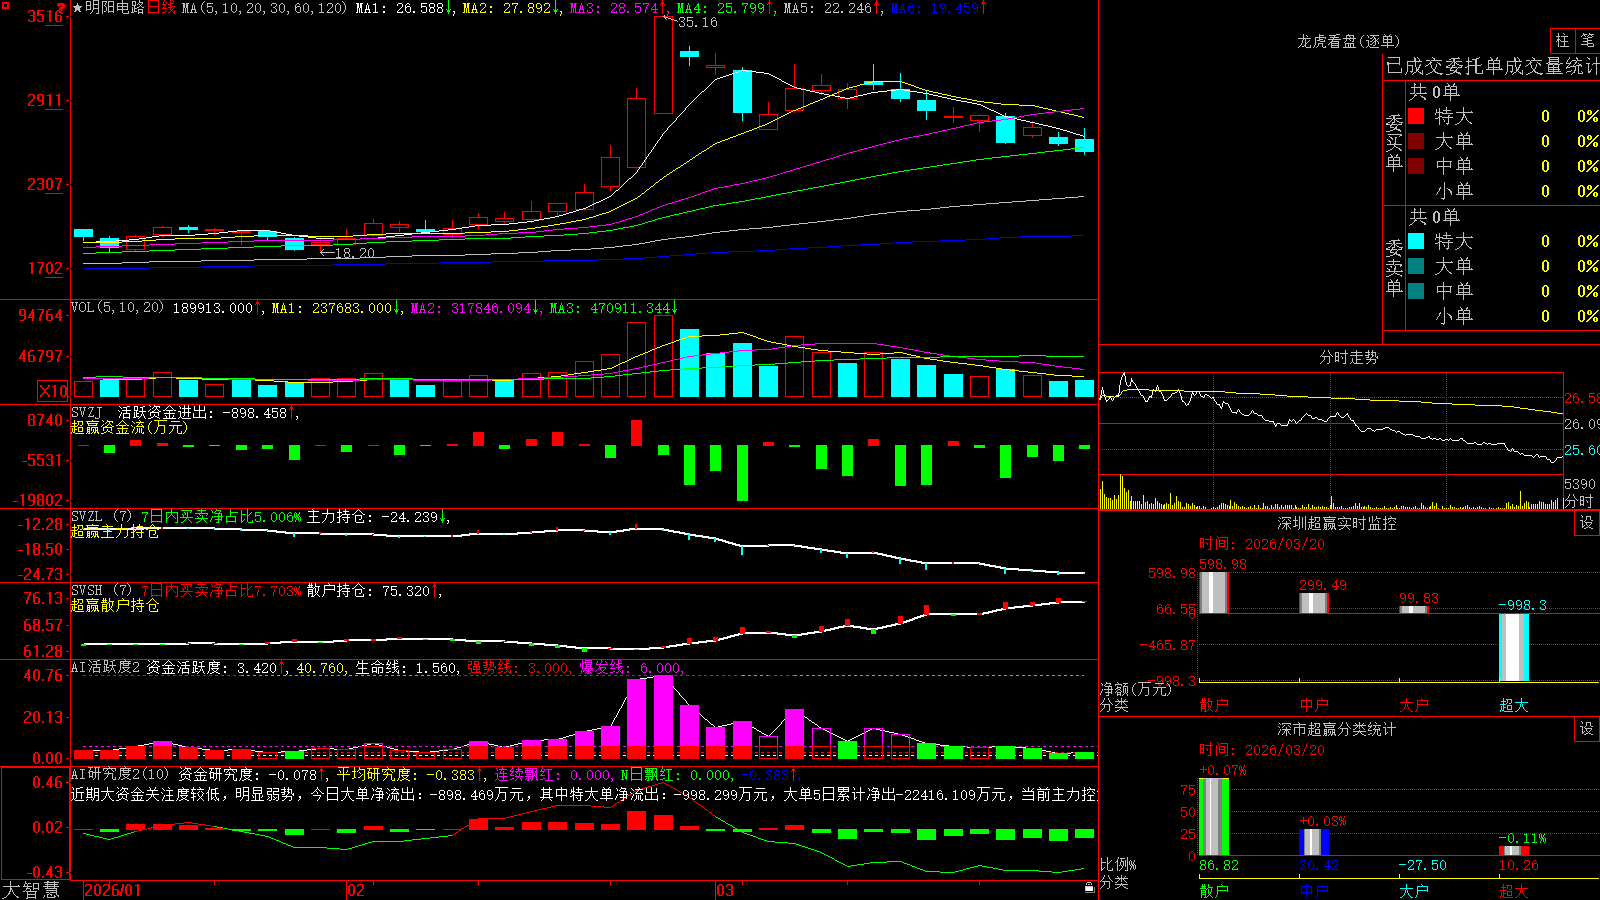
Task: Click the 大智慧 logo in the corner
Action: point(31,890)
